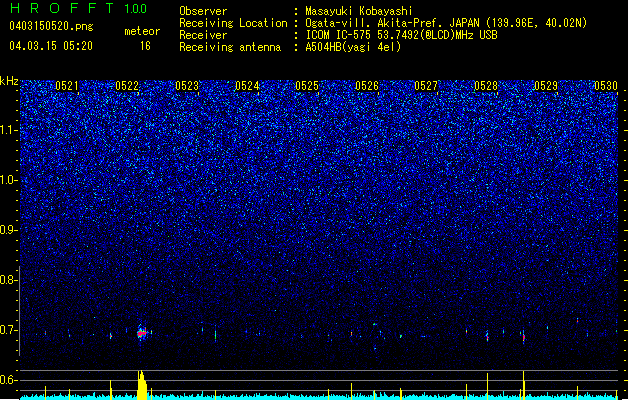Click the Observer label

203,11
